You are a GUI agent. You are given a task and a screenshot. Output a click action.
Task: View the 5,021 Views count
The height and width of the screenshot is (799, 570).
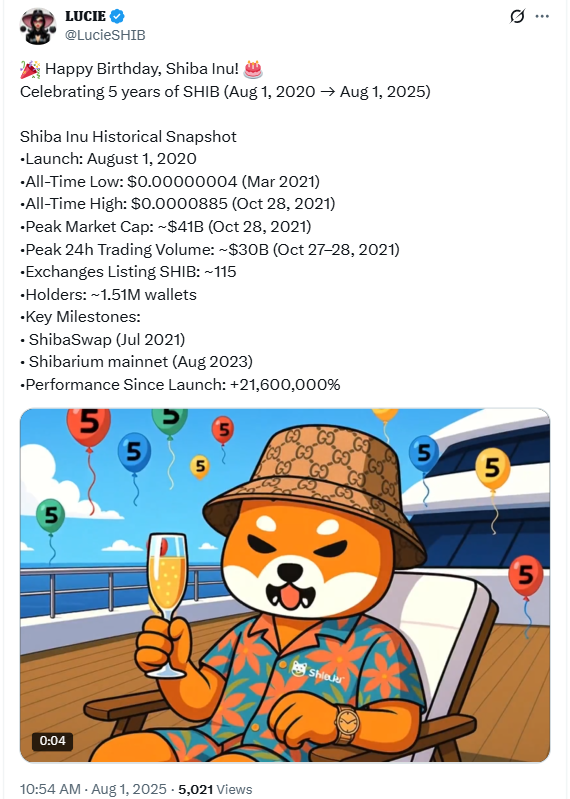(x=215, y=789)
